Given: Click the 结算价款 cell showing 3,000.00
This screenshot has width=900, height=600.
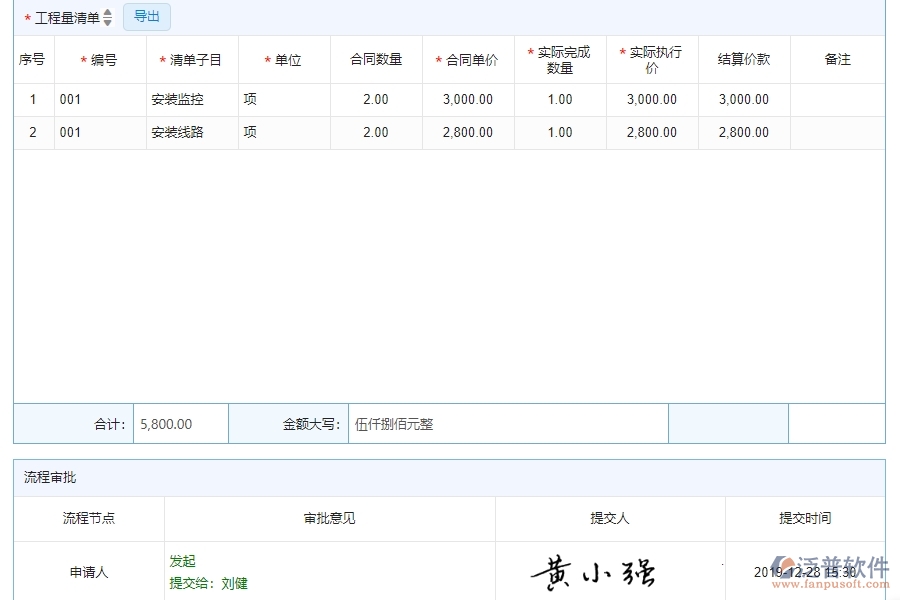Looking at the screenshot, I should point(742,99).
